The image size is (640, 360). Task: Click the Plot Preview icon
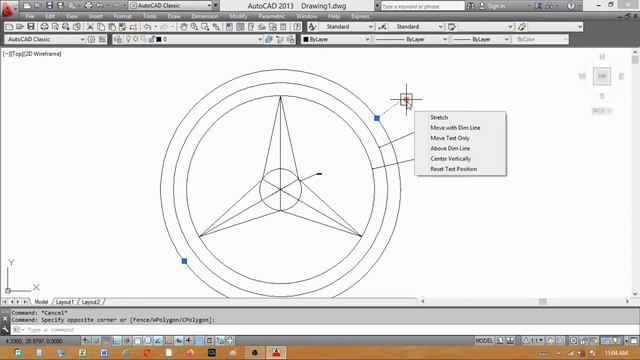[x=55, y=27]
